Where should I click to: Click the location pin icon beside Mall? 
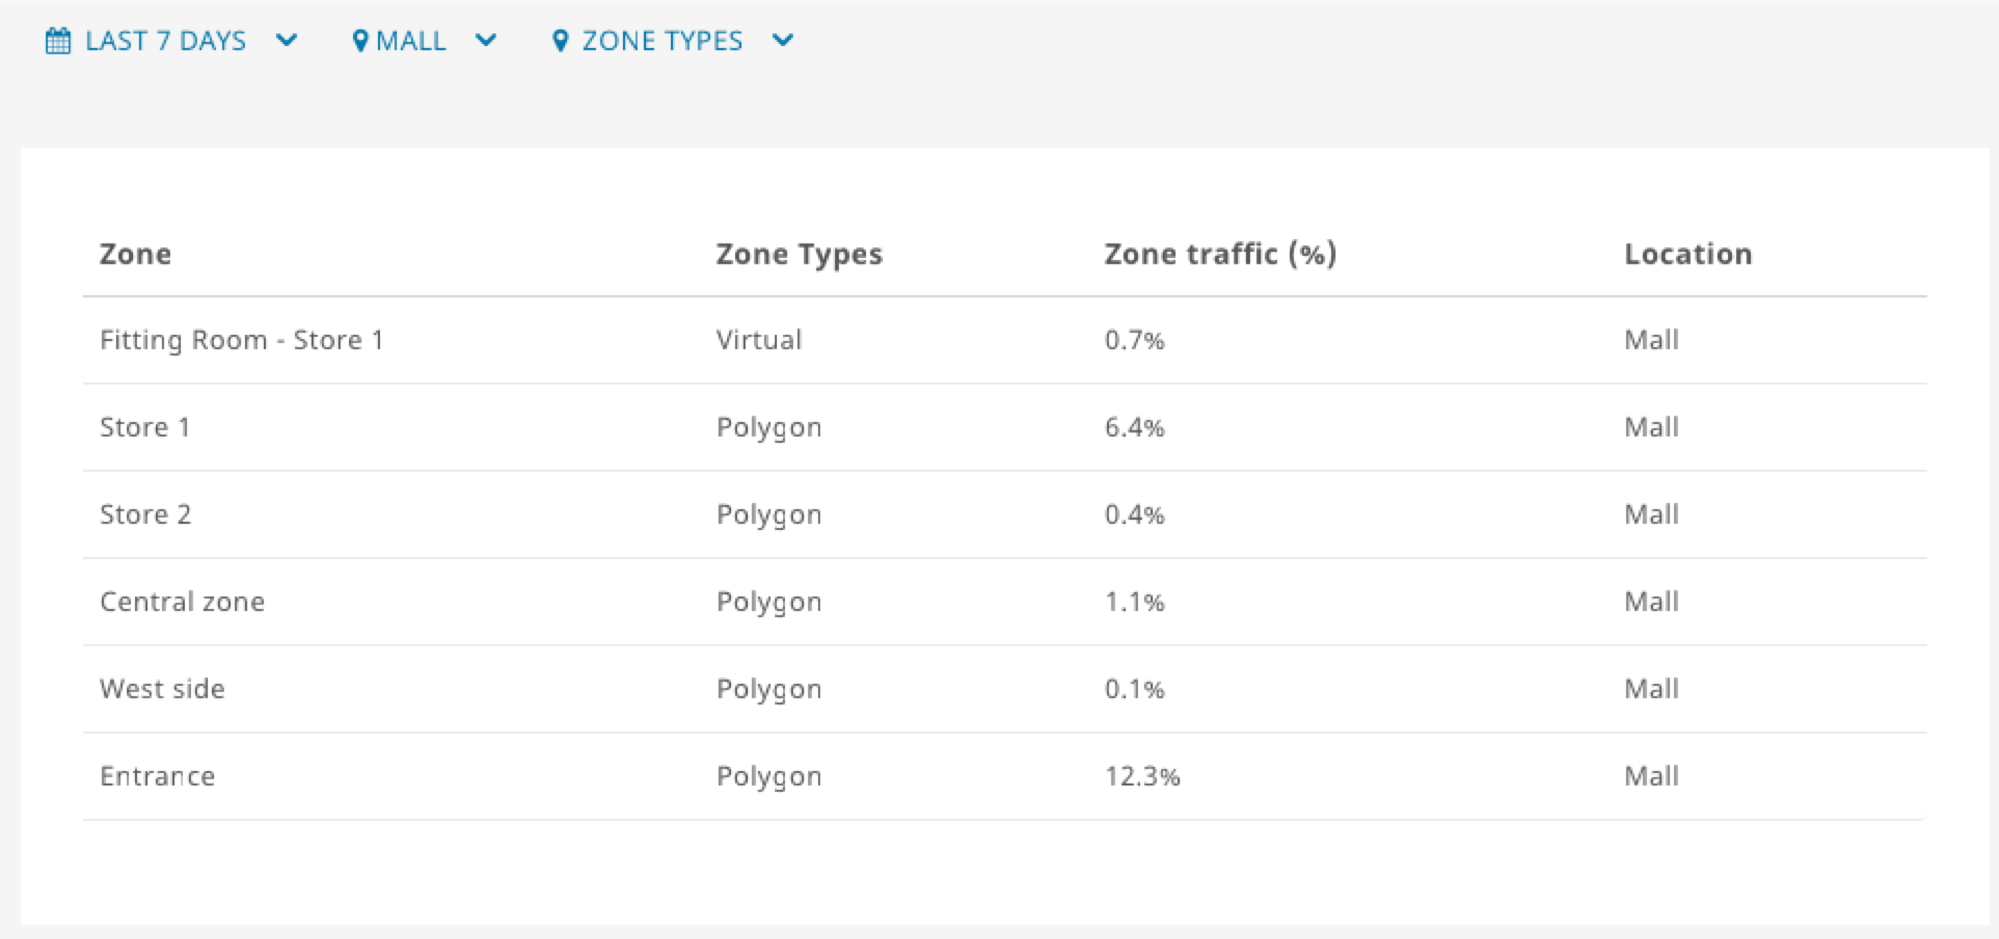[361, 41]
